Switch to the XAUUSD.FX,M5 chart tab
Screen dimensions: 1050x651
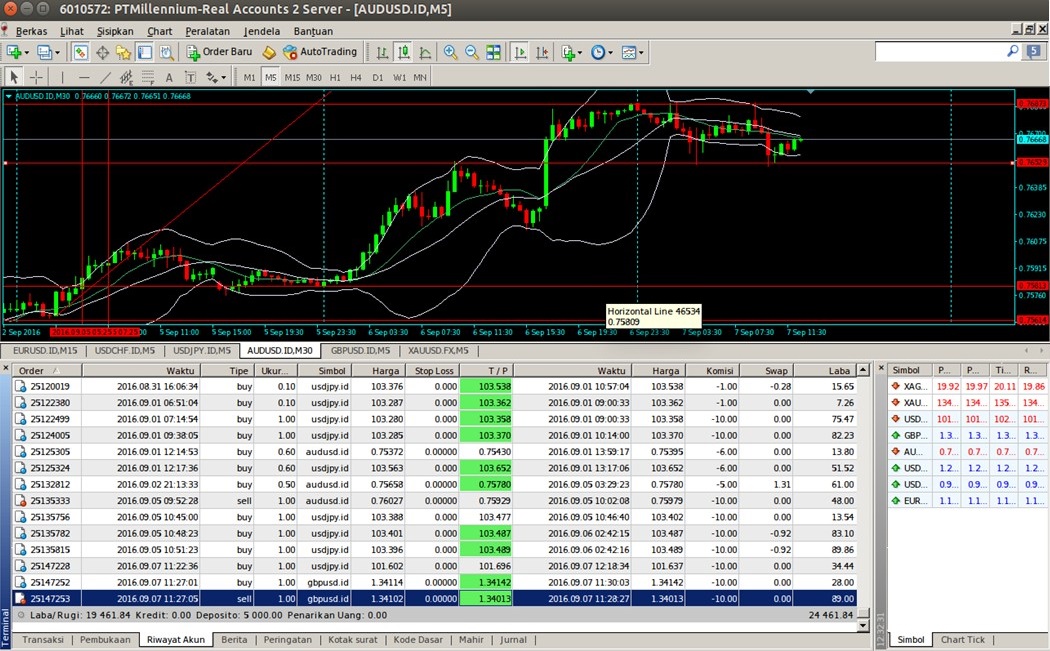pos(439,350)
